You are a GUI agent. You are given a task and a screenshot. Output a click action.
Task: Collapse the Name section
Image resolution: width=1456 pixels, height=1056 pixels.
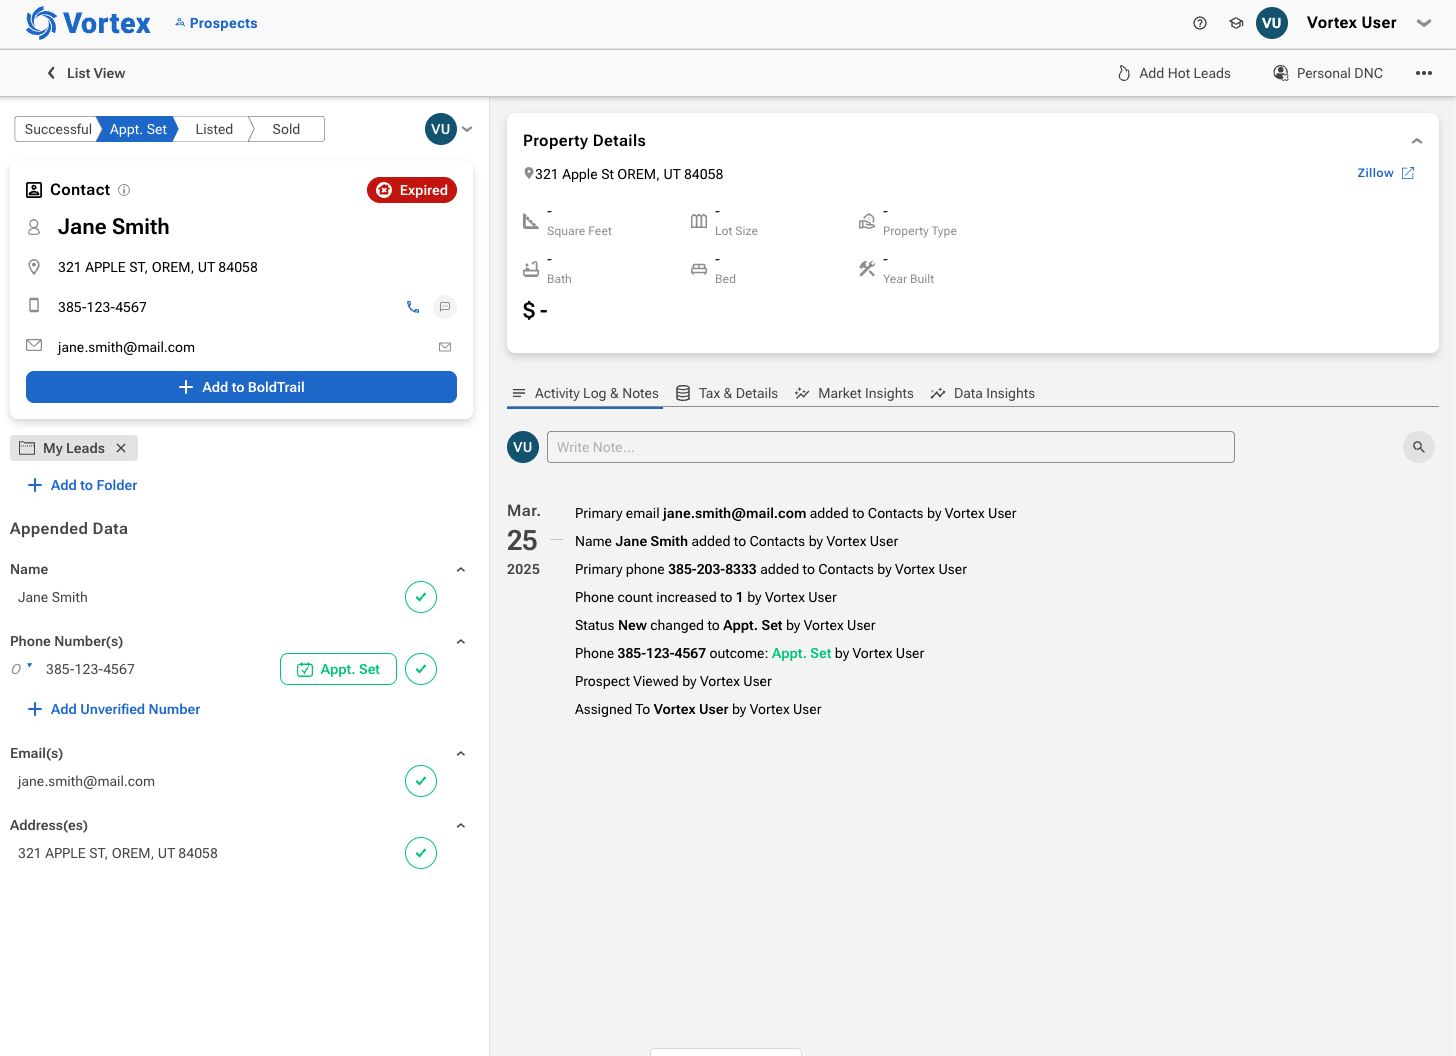[461, 569]
